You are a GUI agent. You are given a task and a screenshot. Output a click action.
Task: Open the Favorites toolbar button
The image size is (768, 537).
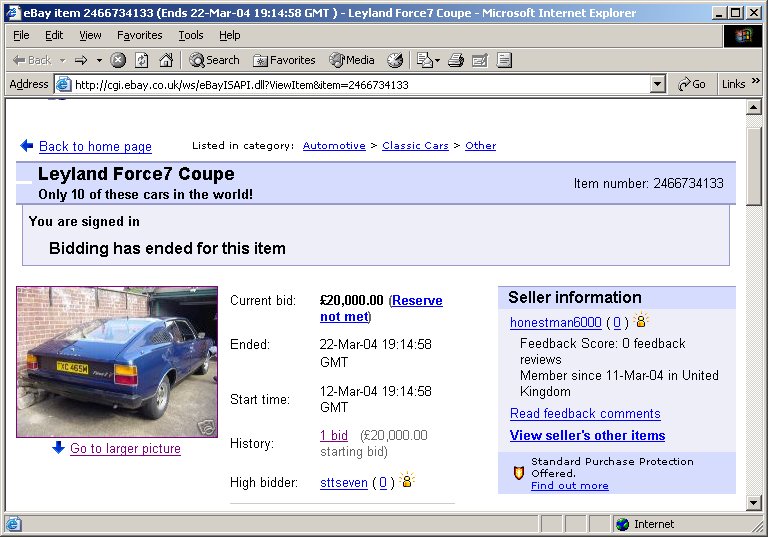tap(284, 60)
